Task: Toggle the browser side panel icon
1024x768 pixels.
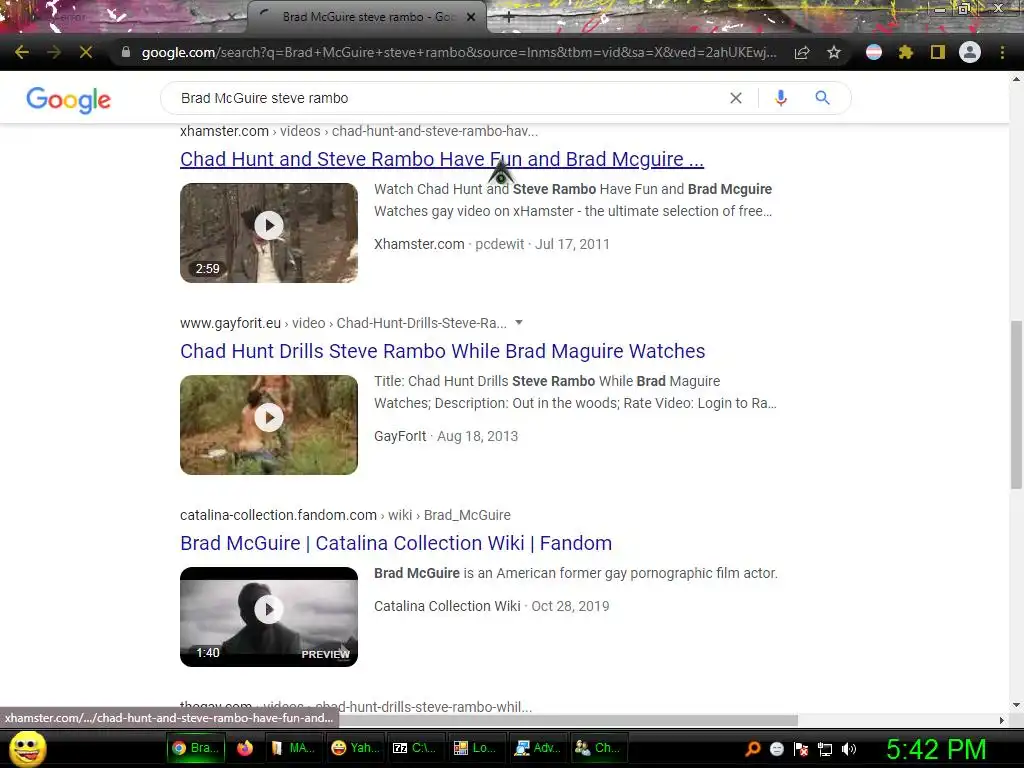Action: tap(938, 52)
